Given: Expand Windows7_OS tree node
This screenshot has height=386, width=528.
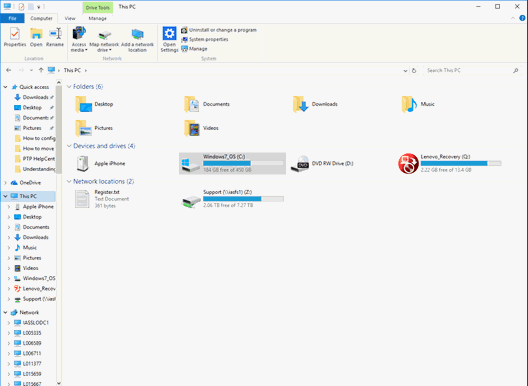Looking at the screenshot, I should tap(9, 278).
